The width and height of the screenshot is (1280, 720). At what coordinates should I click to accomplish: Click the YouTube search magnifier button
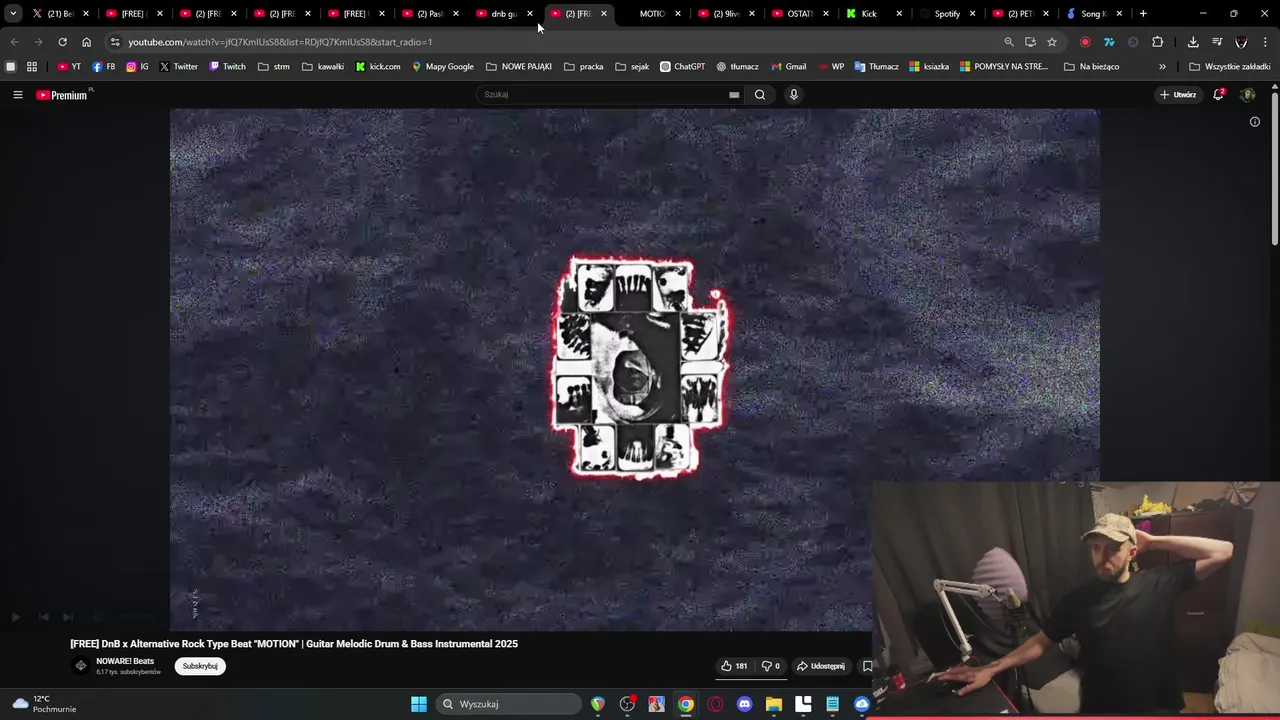point(760,95)
